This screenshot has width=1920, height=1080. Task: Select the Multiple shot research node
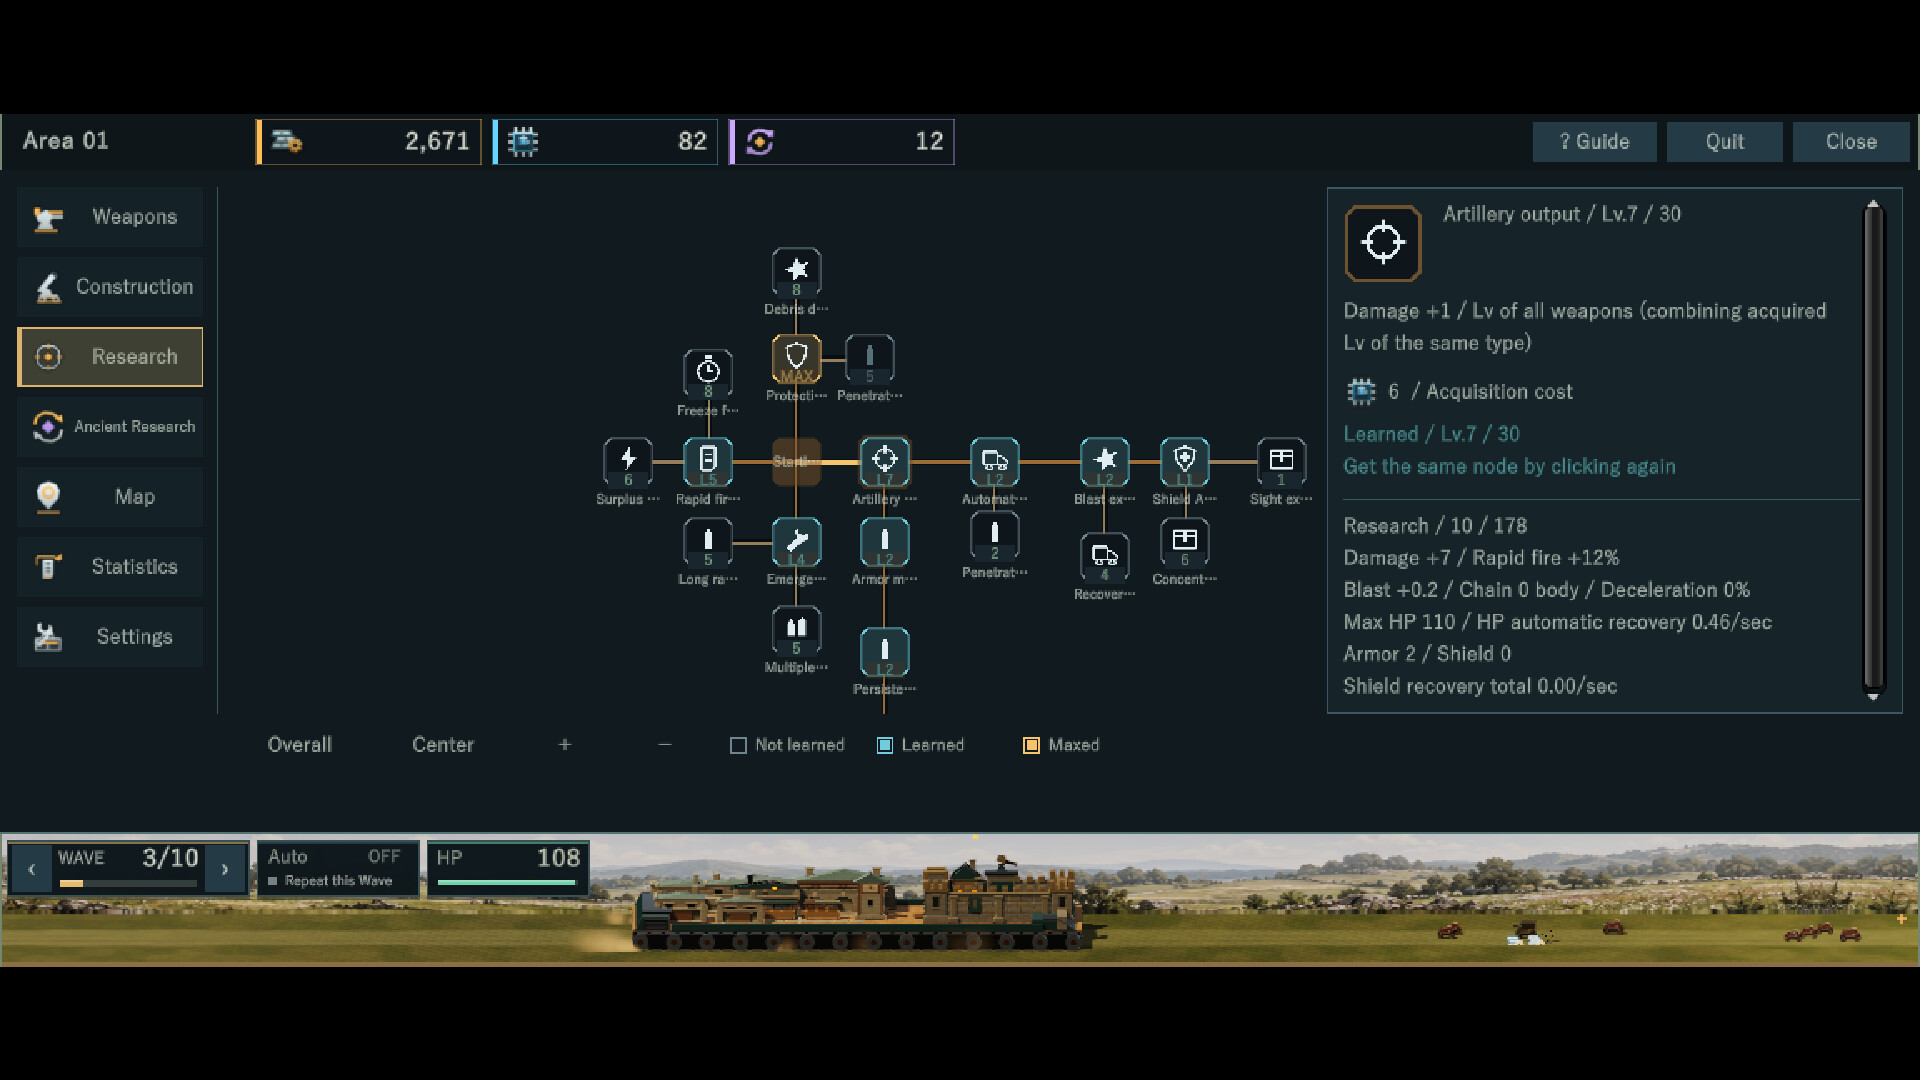pyautogui.click(x=796, y=631)
